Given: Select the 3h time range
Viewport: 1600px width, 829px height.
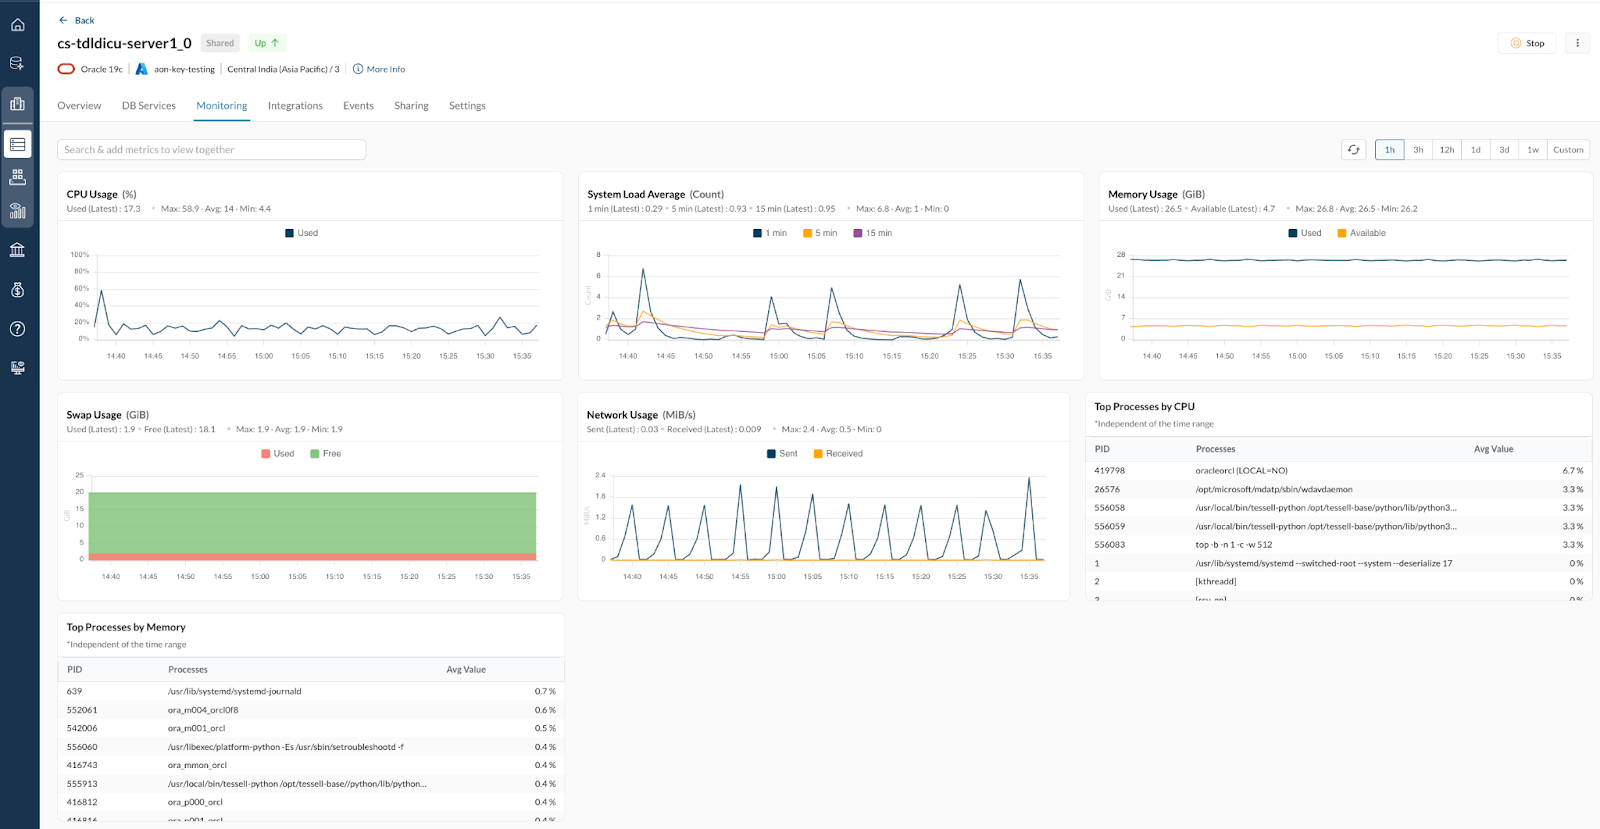Looking at the screenshot, I should [1418, 150].
